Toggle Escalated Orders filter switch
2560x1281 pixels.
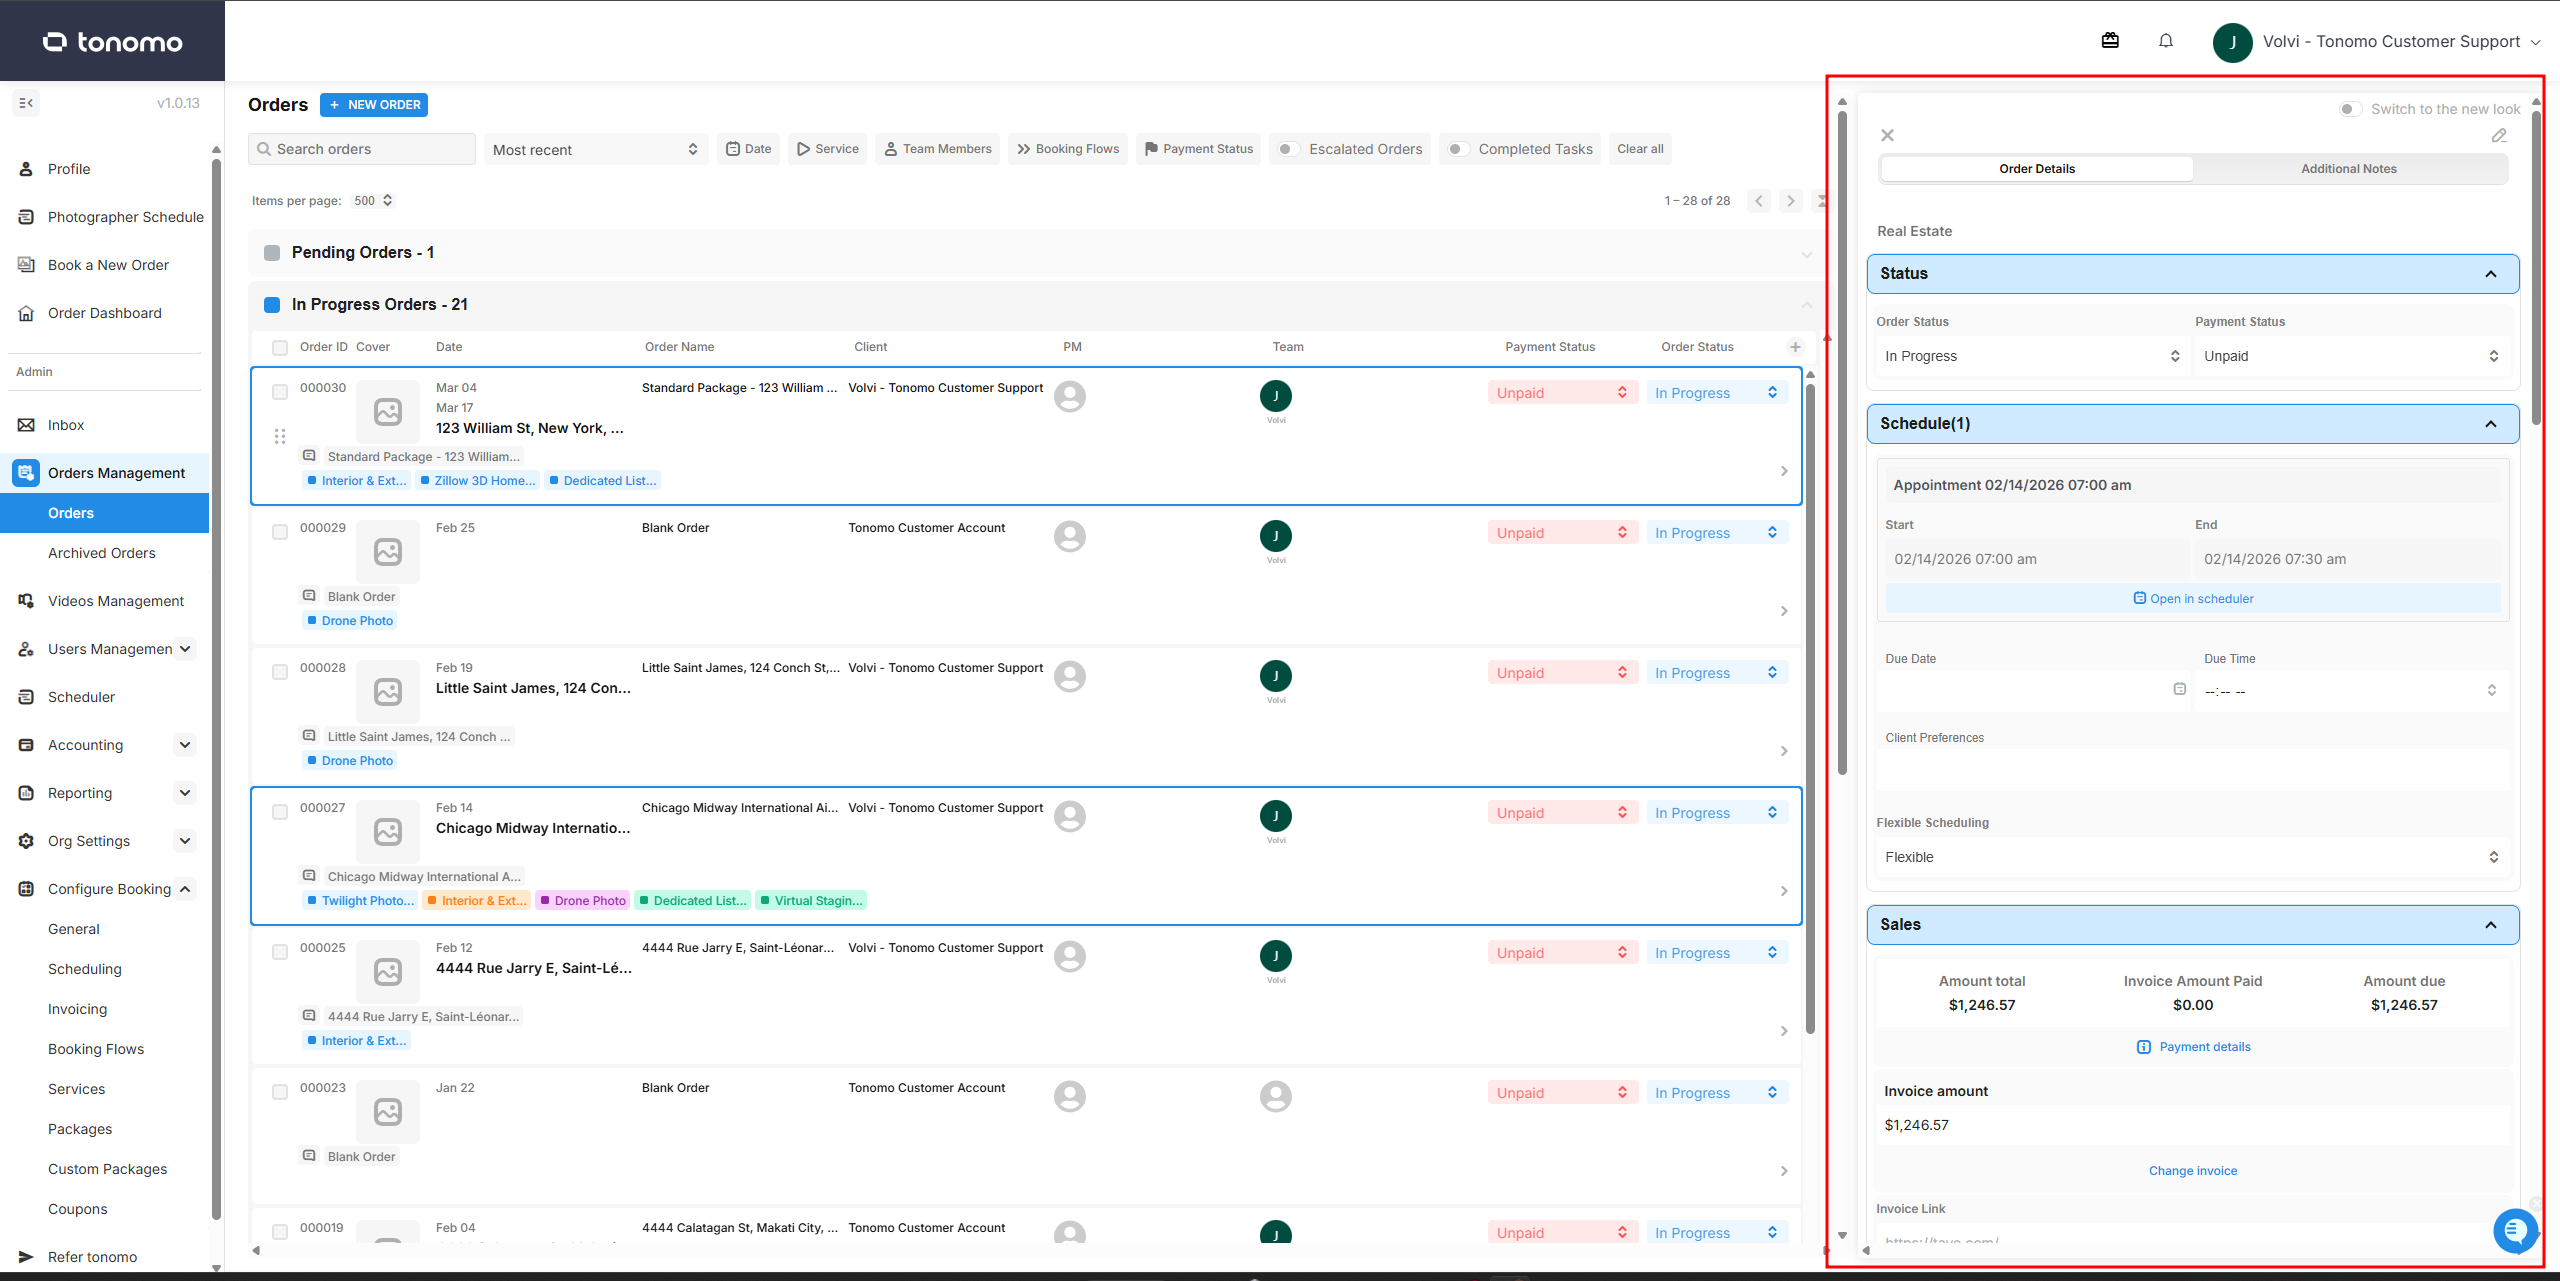click(x=1289, y=149)
